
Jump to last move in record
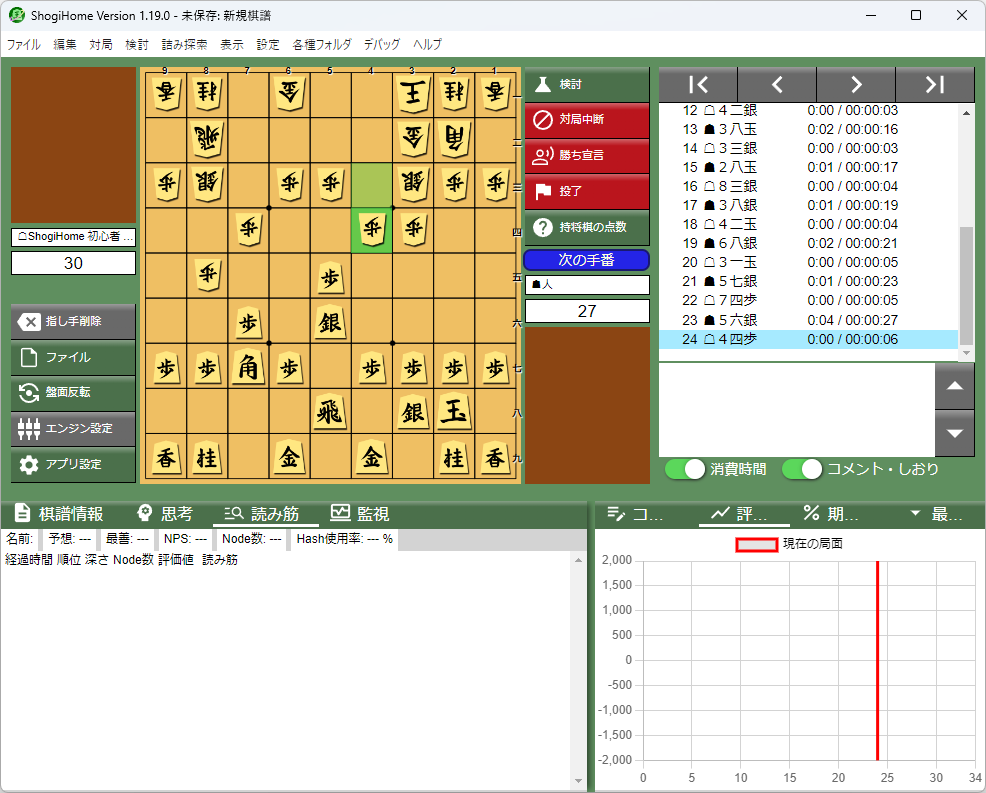(935, 84)
